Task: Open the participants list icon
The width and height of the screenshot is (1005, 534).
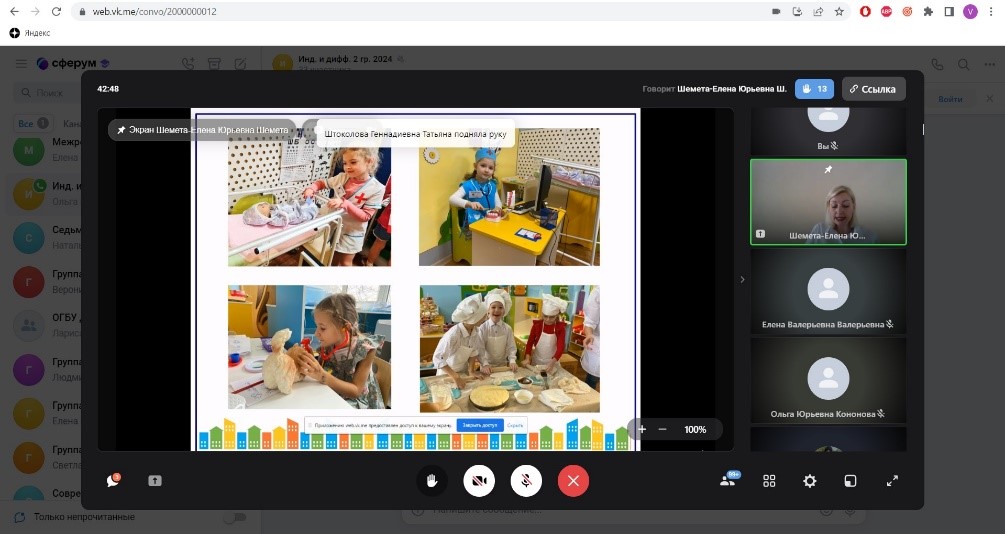Action: [x=729, y=480]
